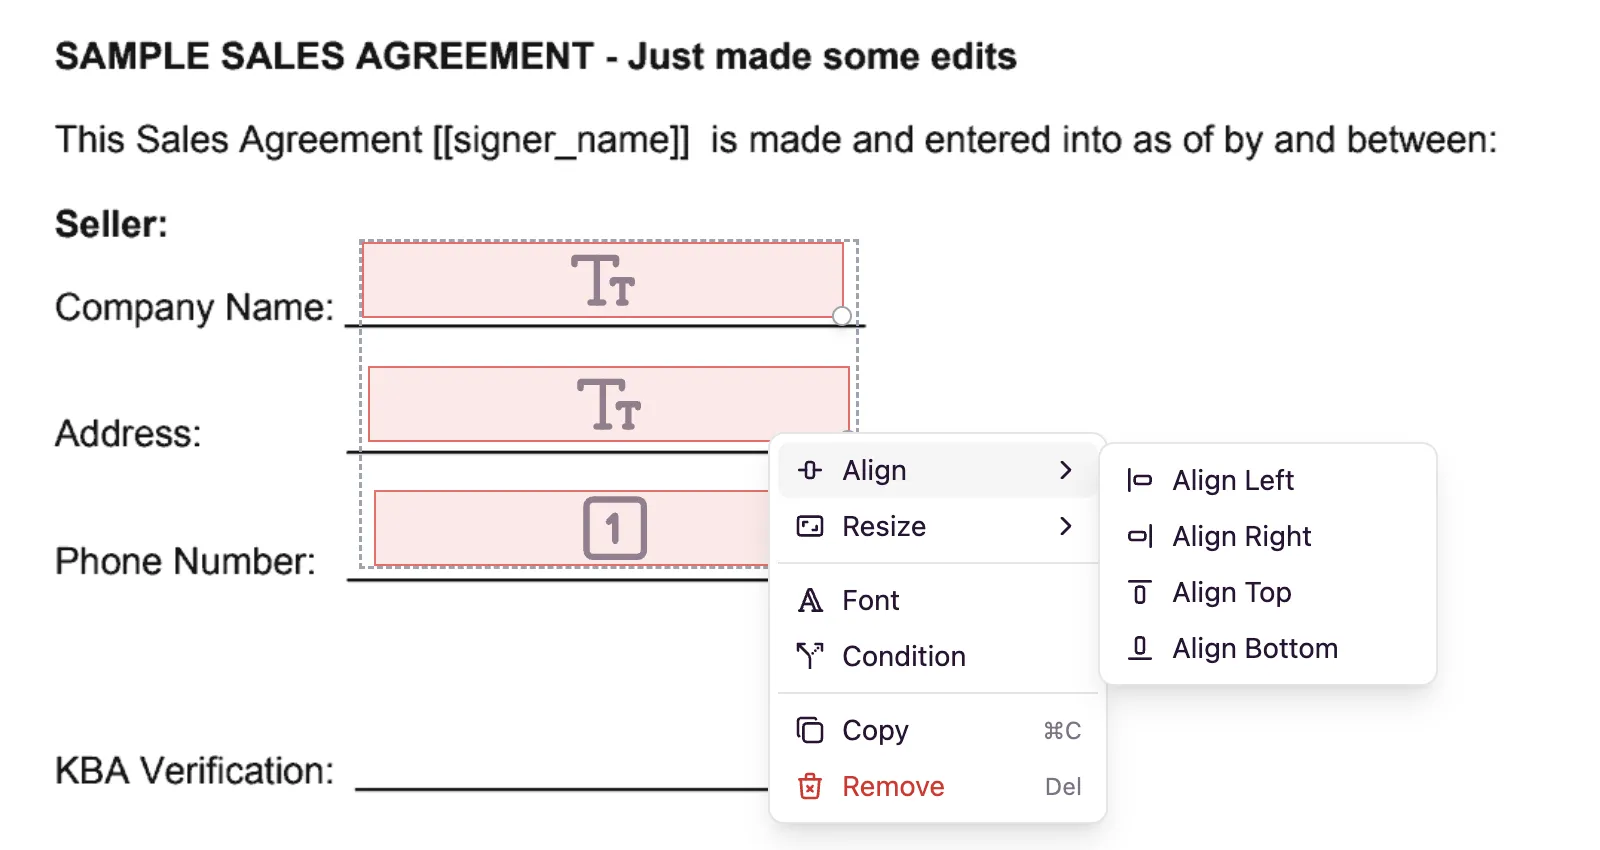The width and height of the screenshot is (1600, 850).
Task: Click the Font letter icon
Action: (x=810, y=600)
